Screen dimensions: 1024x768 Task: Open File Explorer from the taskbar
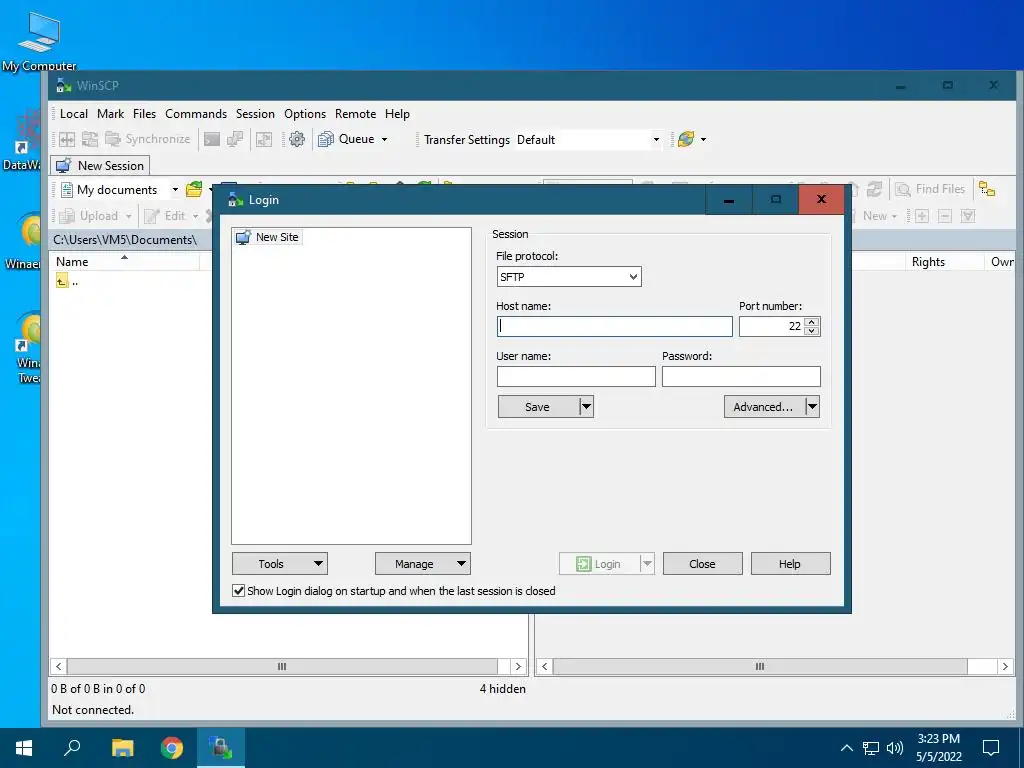coord(122,748)
